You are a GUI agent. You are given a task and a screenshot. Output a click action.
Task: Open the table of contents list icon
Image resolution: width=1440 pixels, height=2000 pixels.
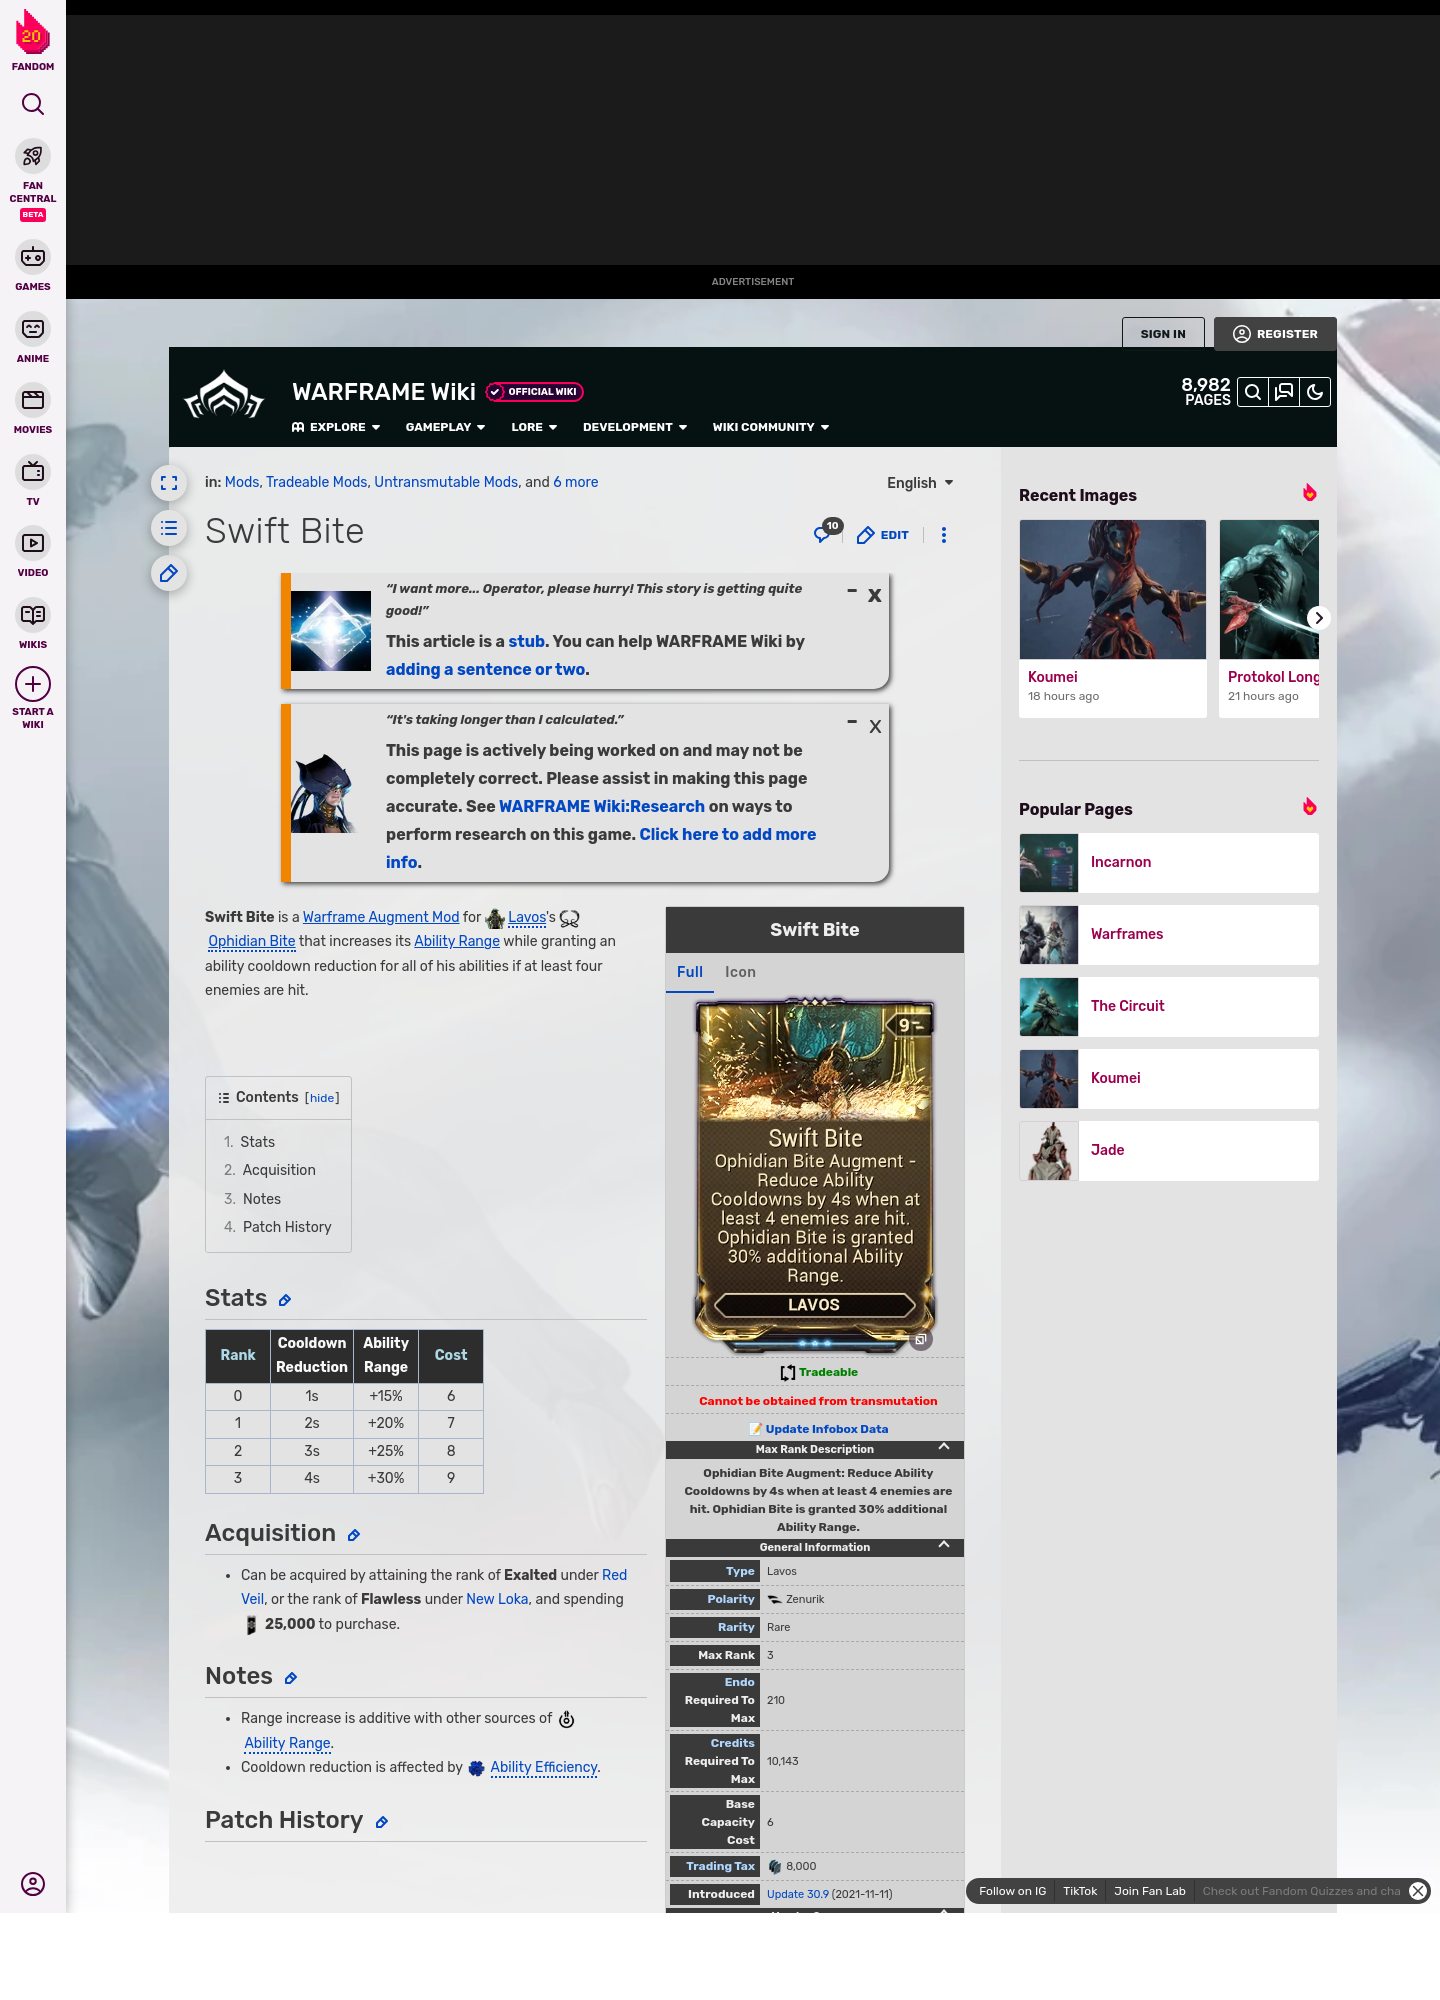click(x=169, y=528)
